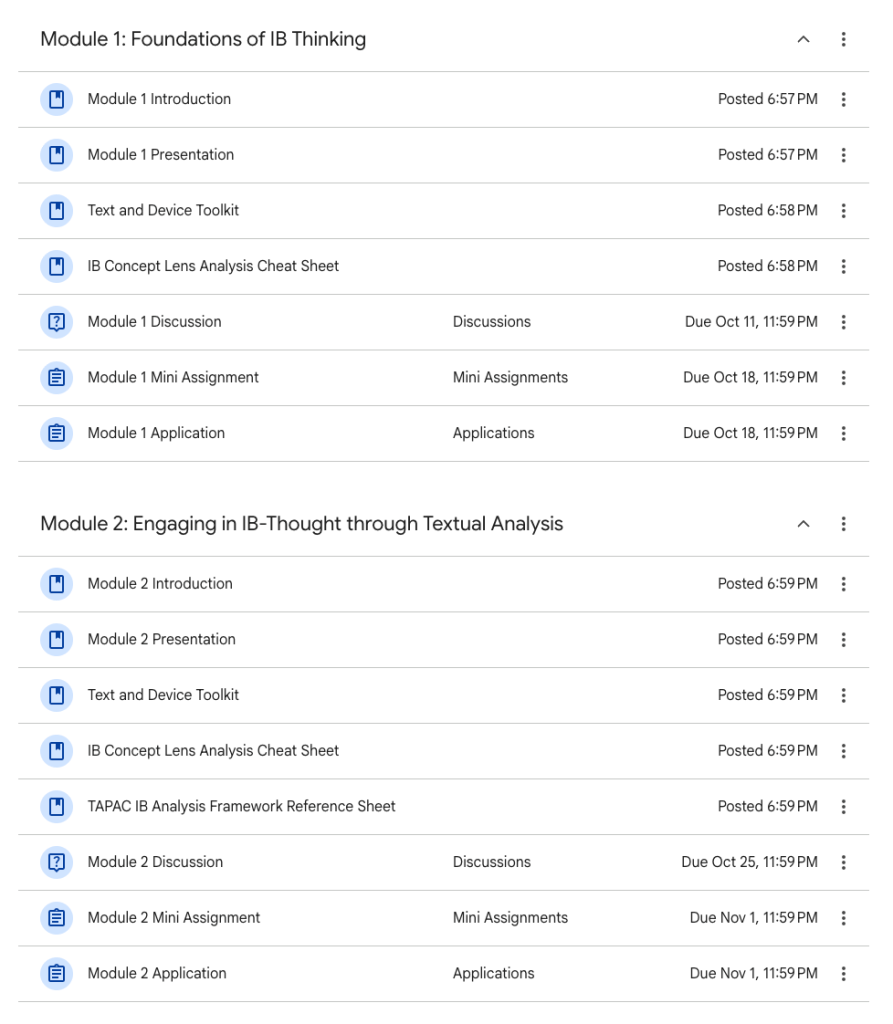Image resolution: width=893 pixels, height=1024 pixels.
Task: Click assignment icon beside Module 1 Application
Action: pos(57,433)
